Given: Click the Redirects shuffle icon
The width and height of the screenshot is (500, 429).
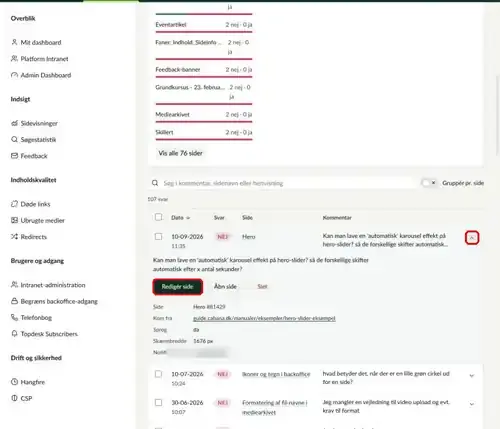Looking at the screenshot, I should [x=14, y=237].
